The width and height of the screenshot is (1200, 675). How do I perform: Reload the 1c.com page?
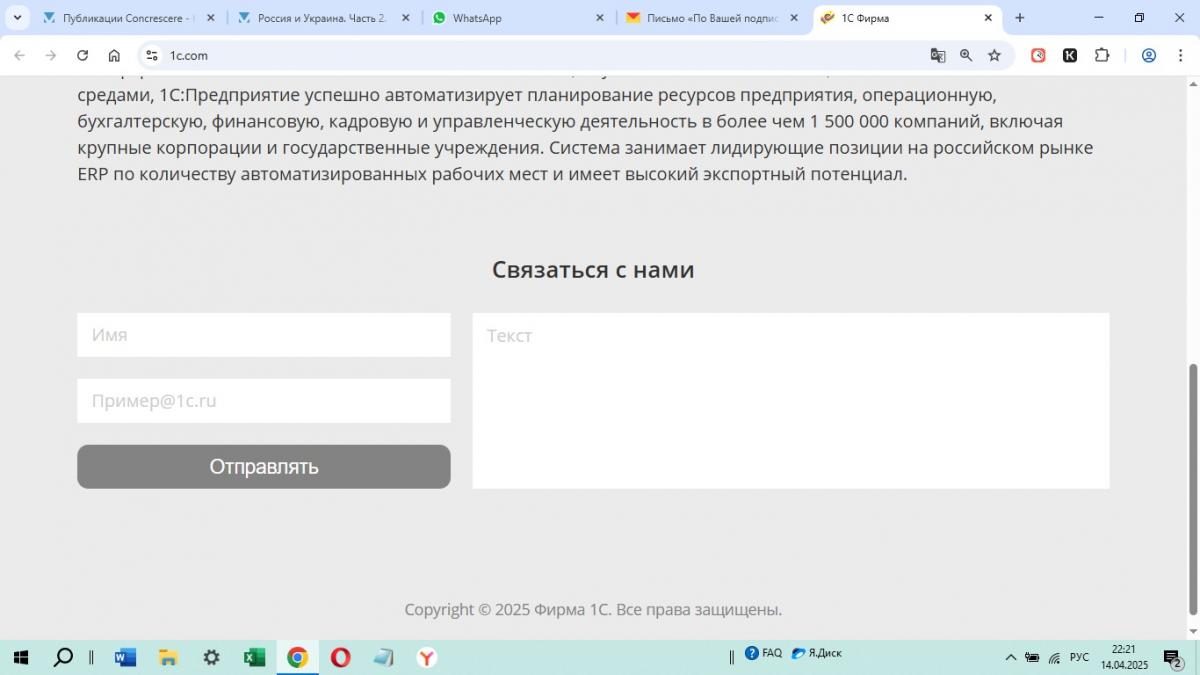coord(82,56)
